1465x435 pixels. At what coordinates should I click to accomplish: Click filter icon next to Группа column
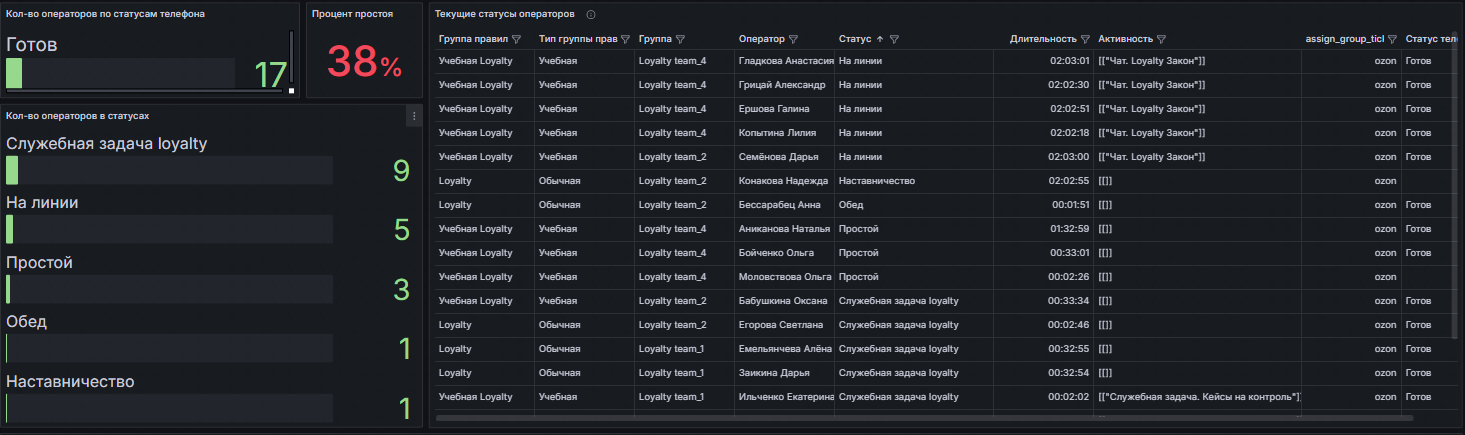pyautogui.click(x=680, y=39)
